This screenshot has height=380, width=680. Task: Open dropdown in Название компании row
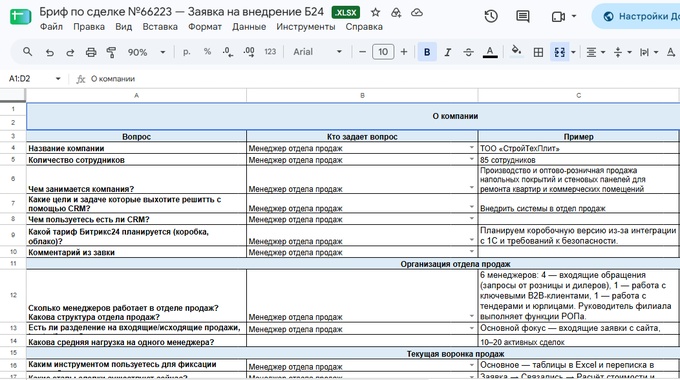click(x=471, y=147)
